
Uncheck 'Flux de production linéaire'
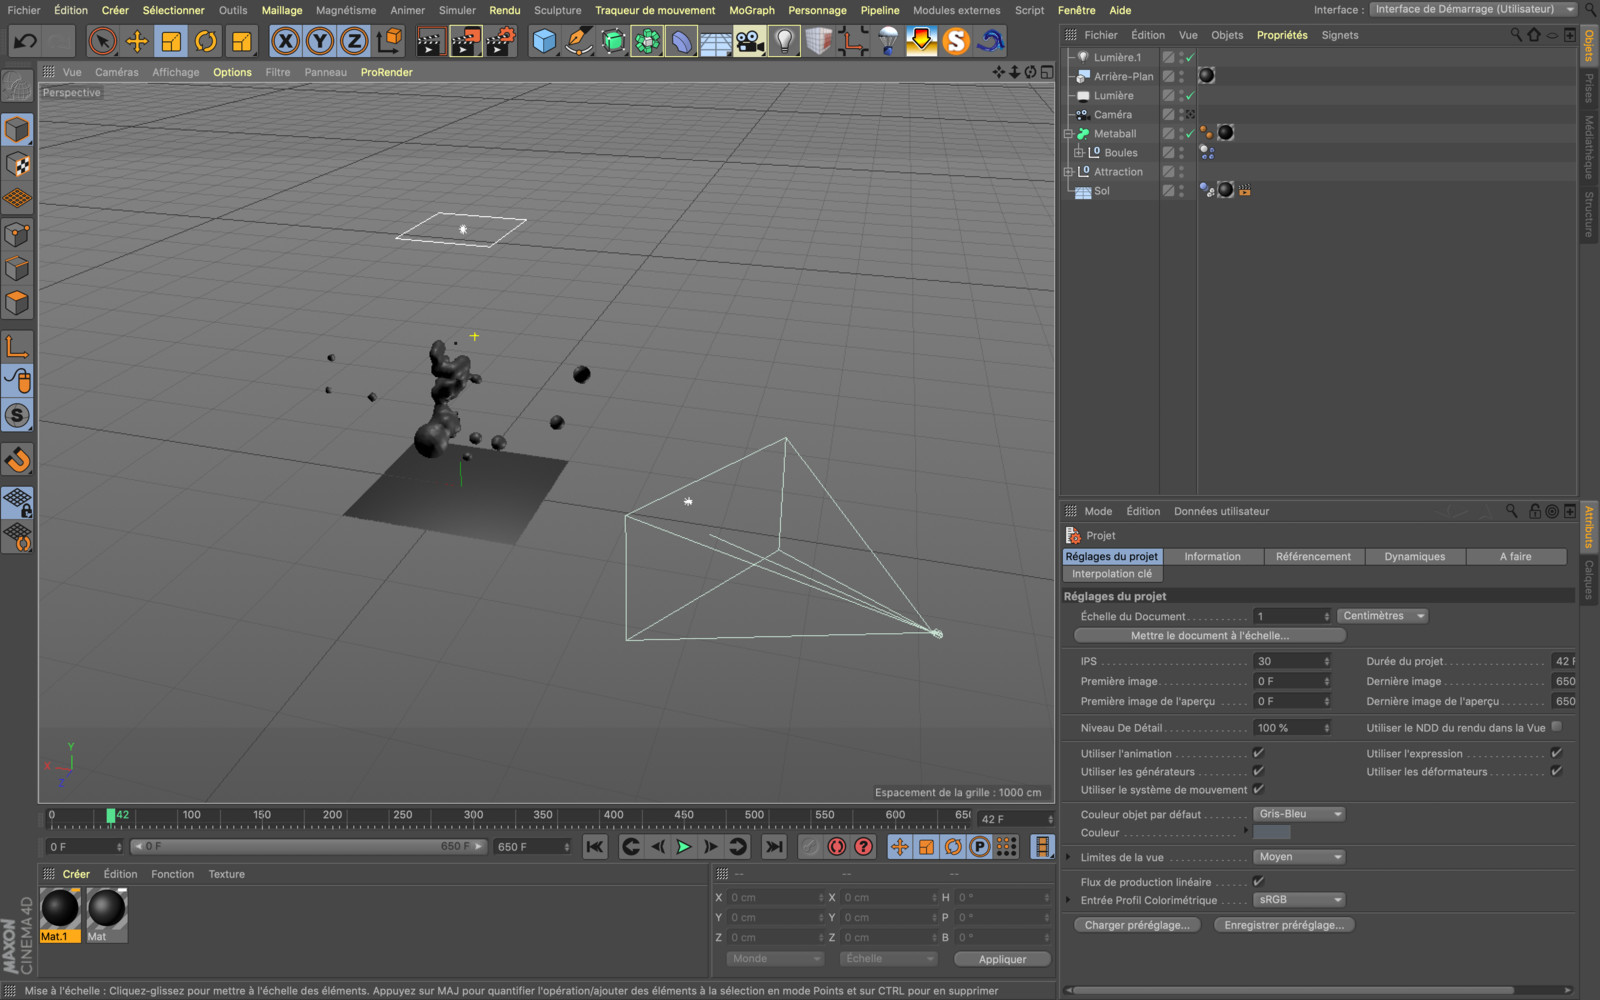pos(1258,881)
